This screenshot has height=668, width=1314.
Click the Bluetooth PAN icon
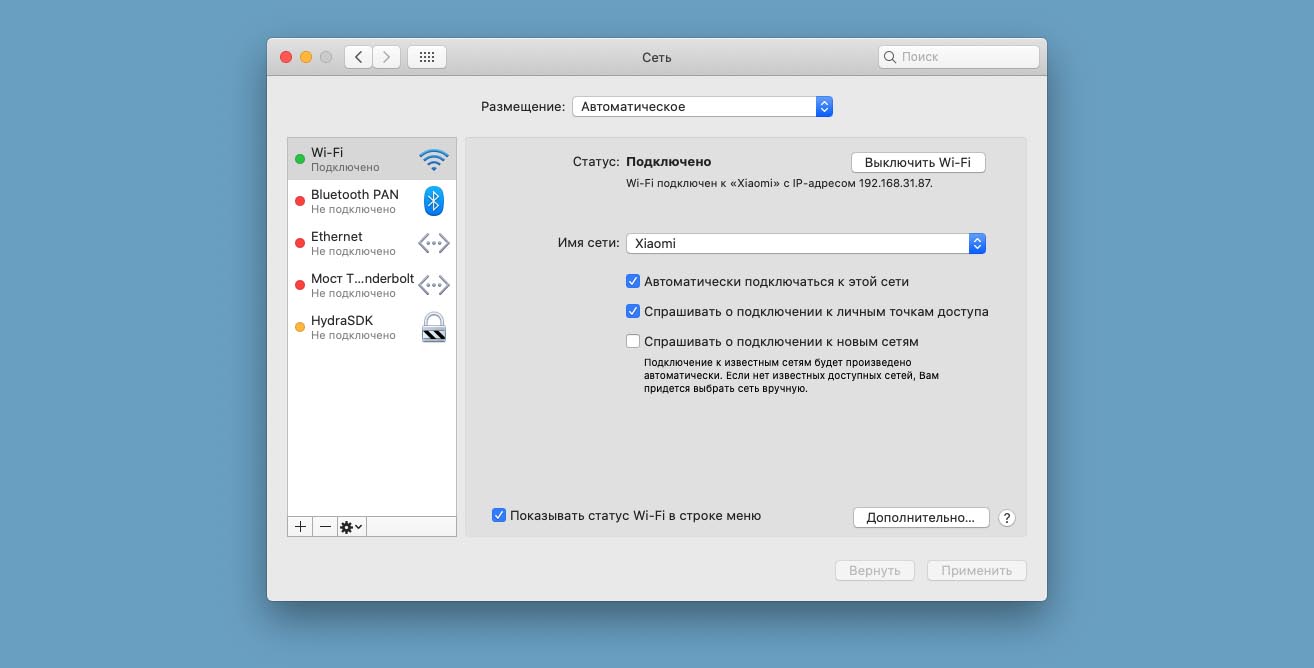(x=433, y=201)
